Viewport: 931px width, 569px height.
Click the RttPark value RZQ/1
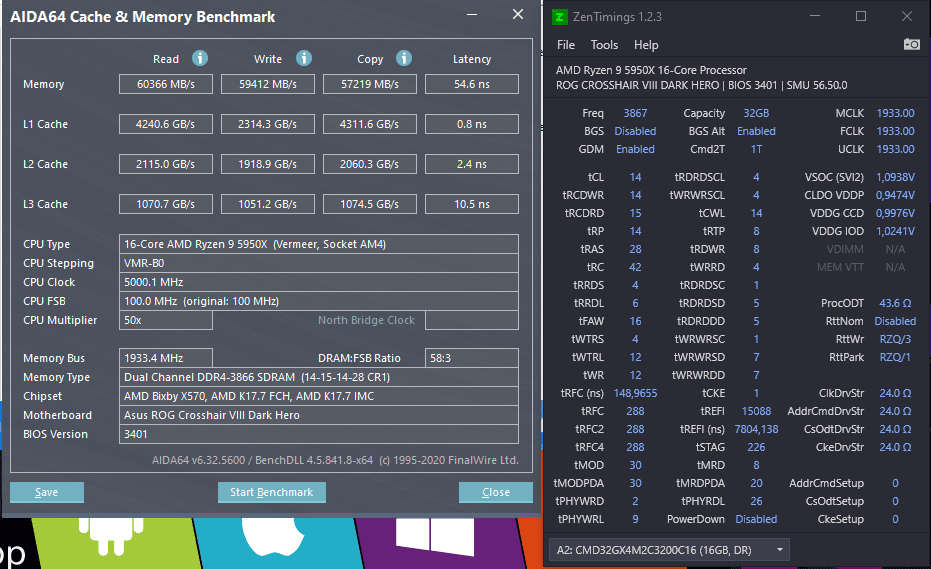click(x=895, y=357)
